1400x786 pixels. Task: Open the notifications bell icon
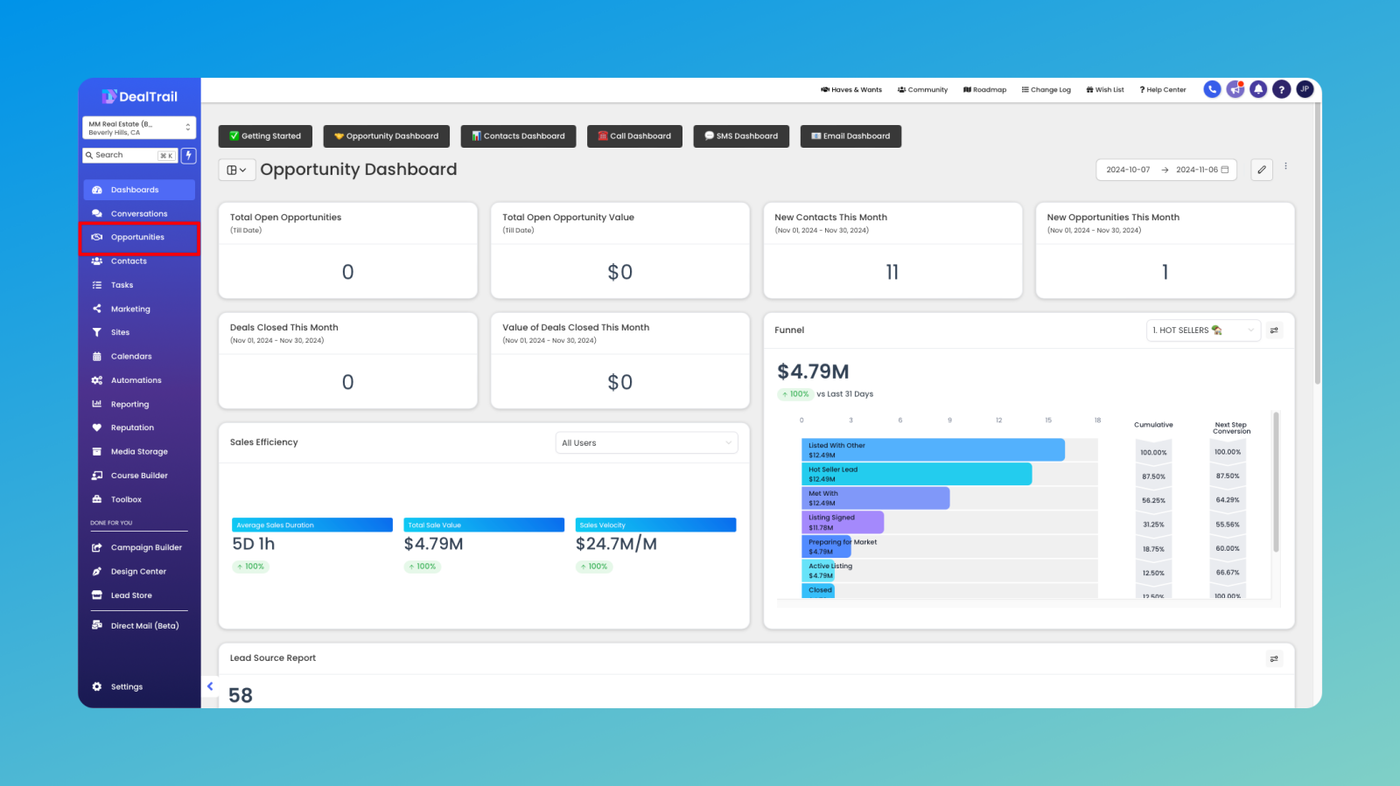coord(1258,90)
